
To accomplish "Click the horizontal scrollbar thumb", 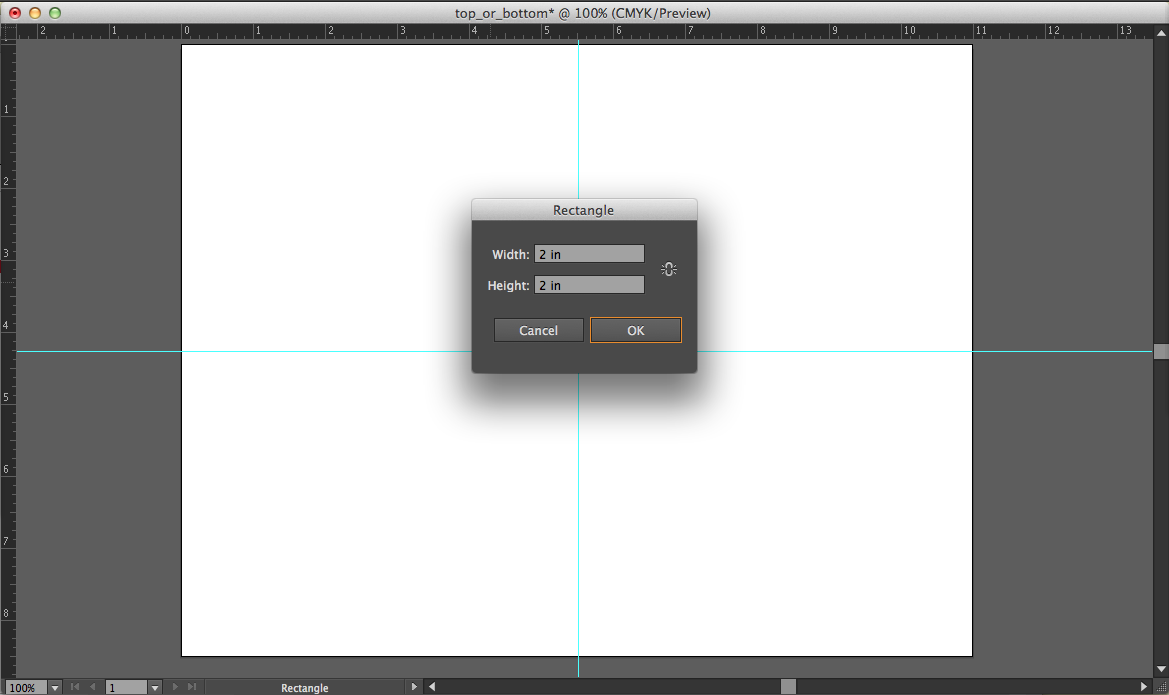I will pyautogui.click(x=788, y=687).
